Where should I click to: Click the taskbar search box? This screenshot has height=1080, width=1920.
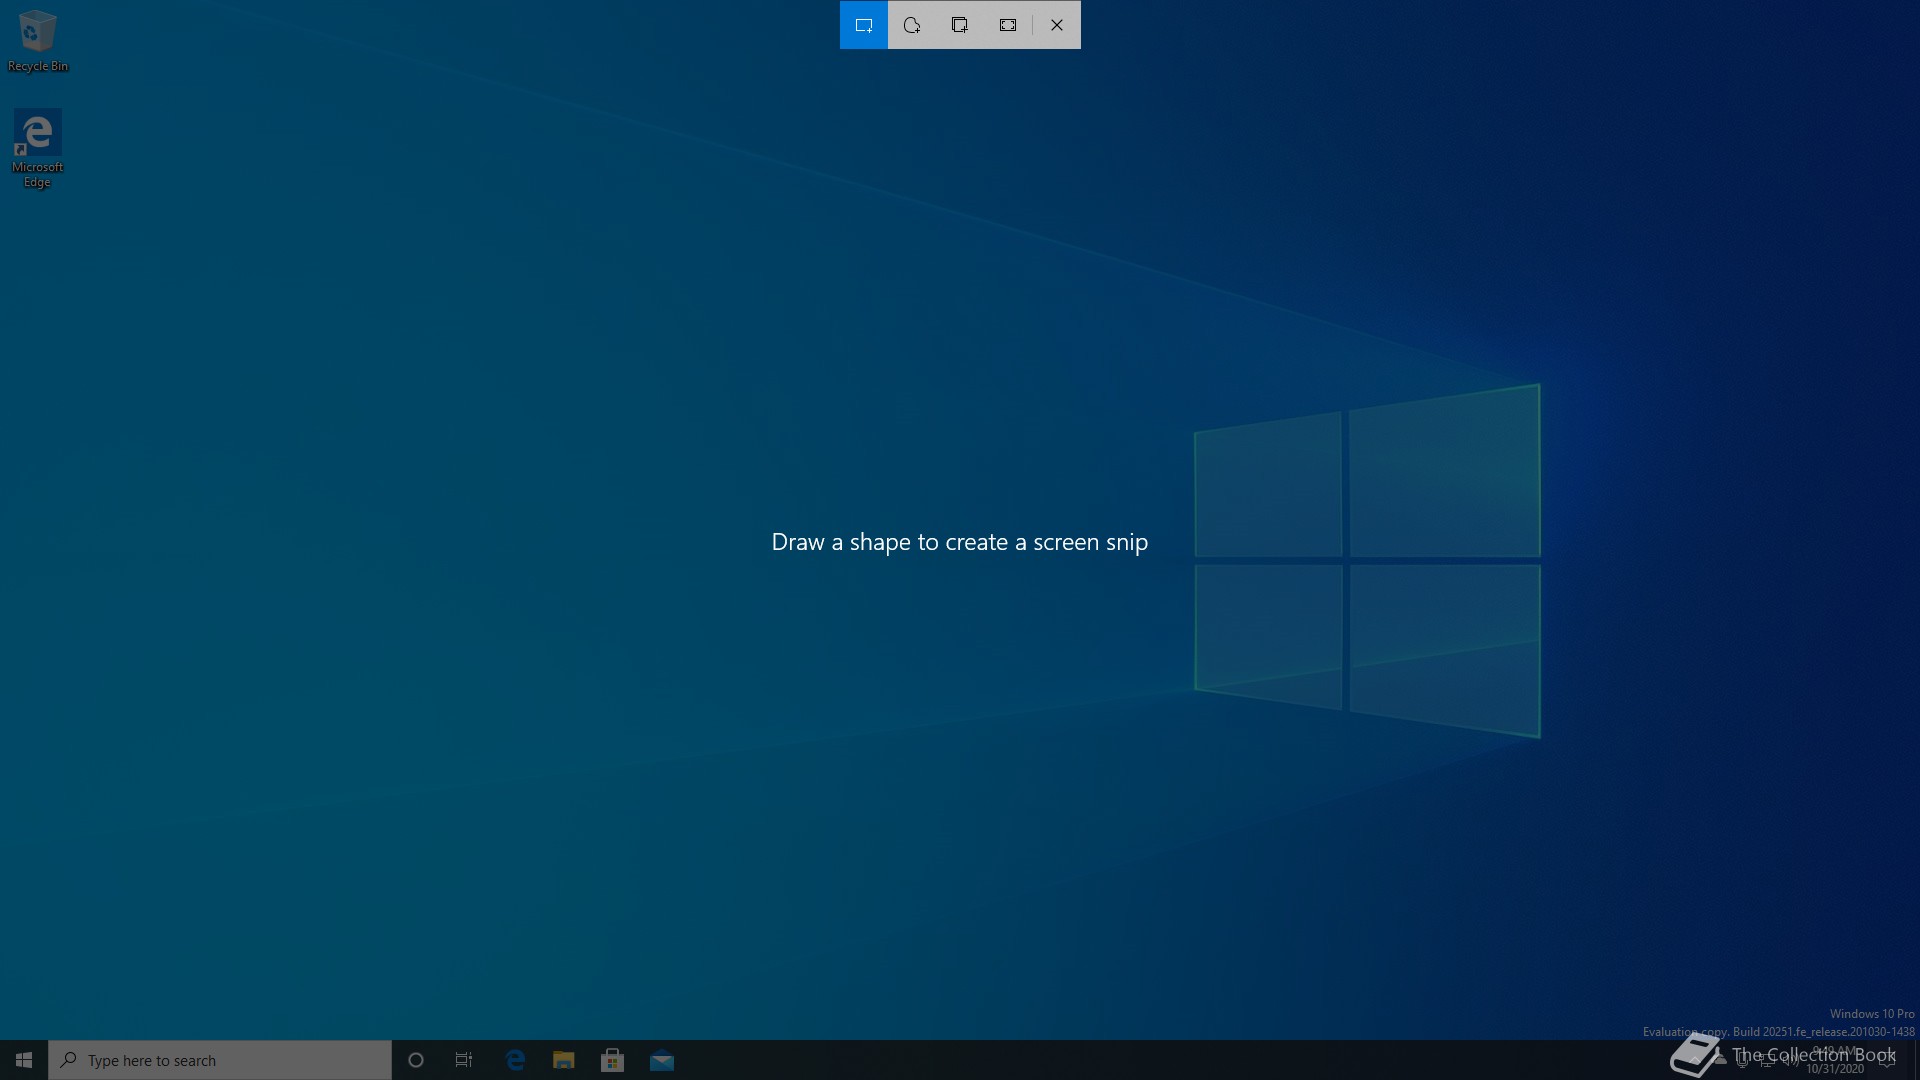220,1060
